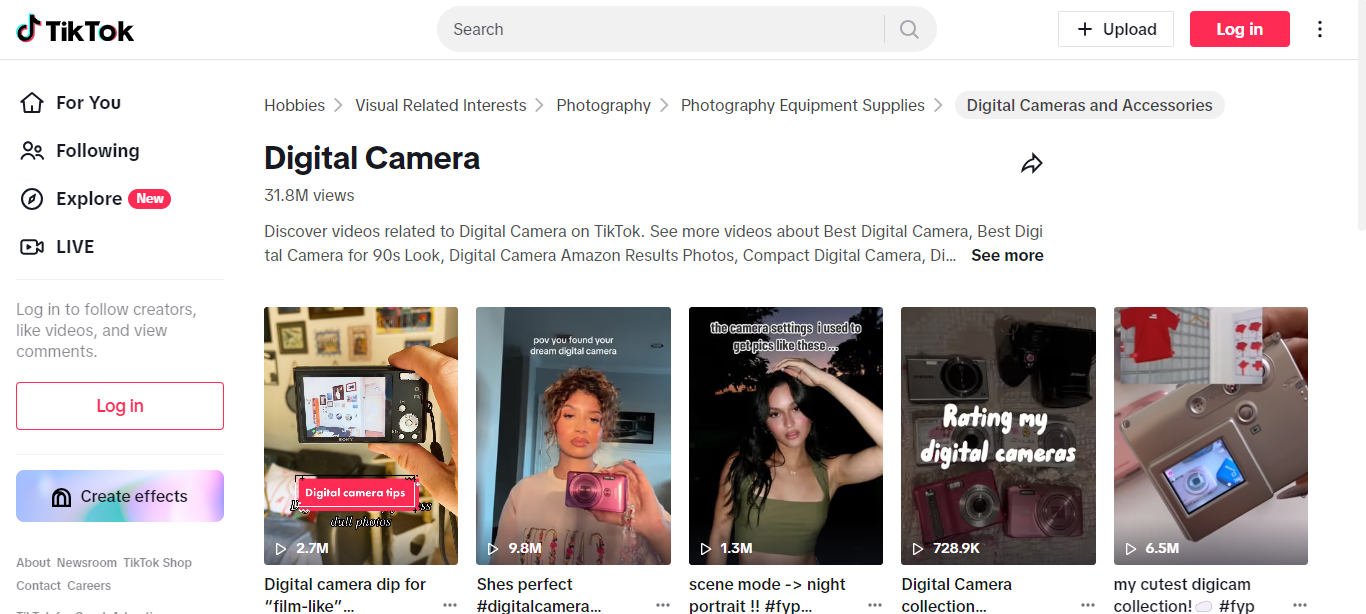Viewport: 1366px width, 614px height.
Task: Click the search magnifier icon
Action: coord(909,30)
